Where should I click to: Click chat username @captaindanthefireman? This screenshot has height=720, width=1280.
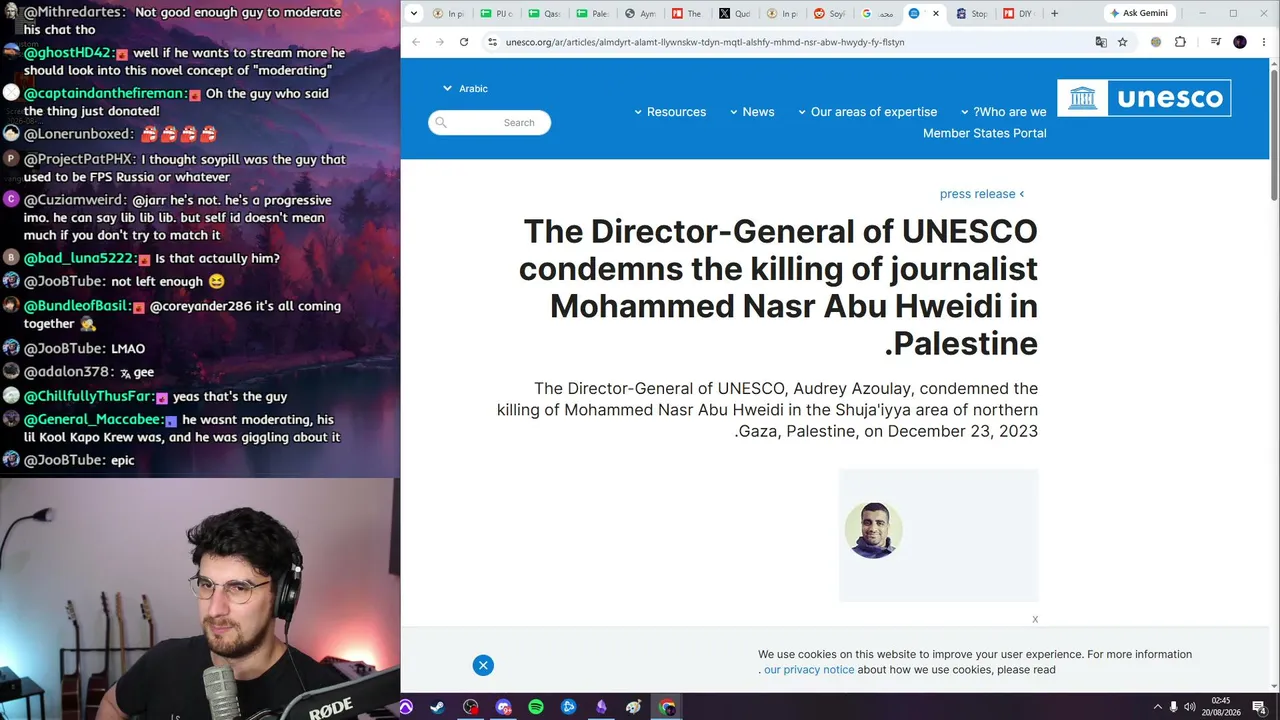104,94
